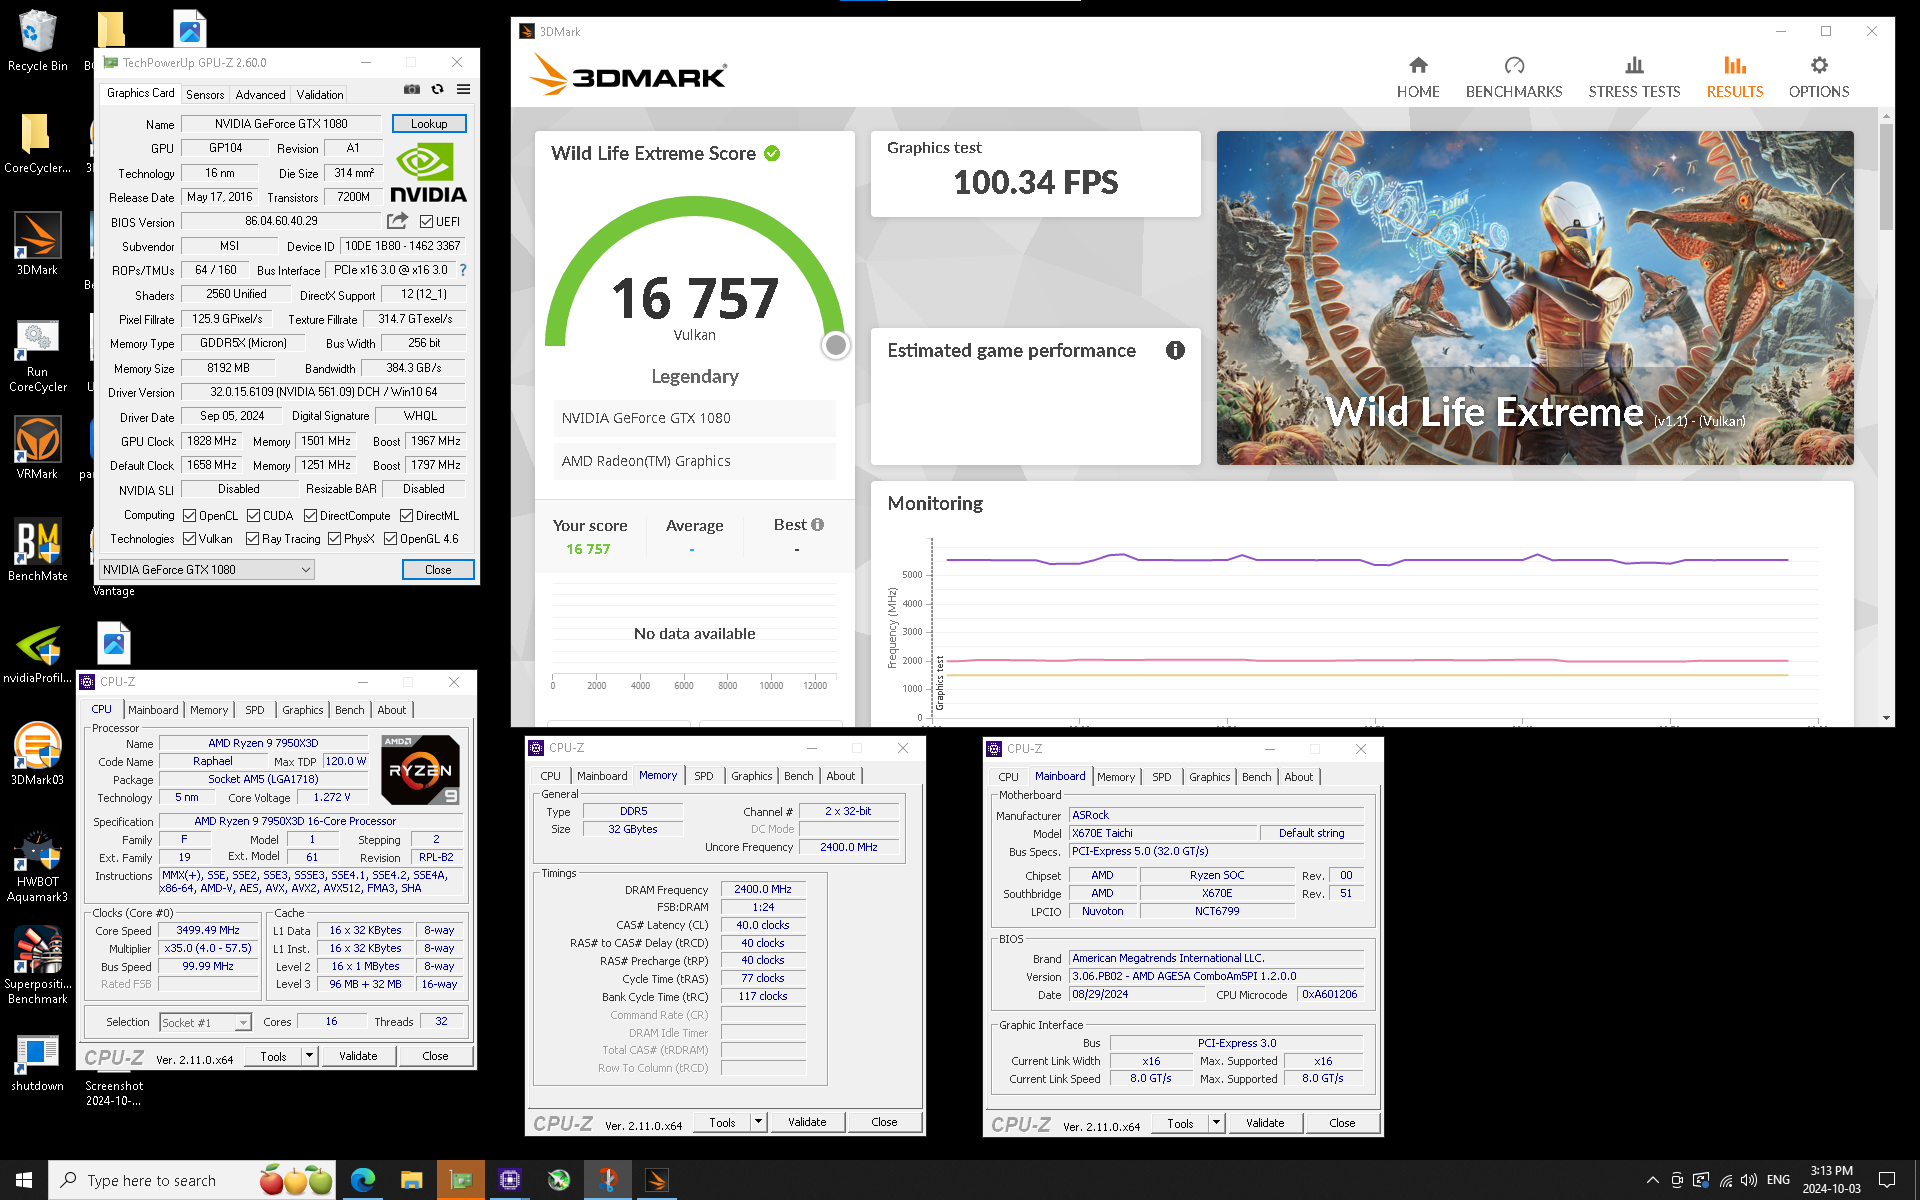Viewport: 1920px width, 1200px height.
Task: Open the RESULTS section in 3DMark
Action: point(1734,77)
